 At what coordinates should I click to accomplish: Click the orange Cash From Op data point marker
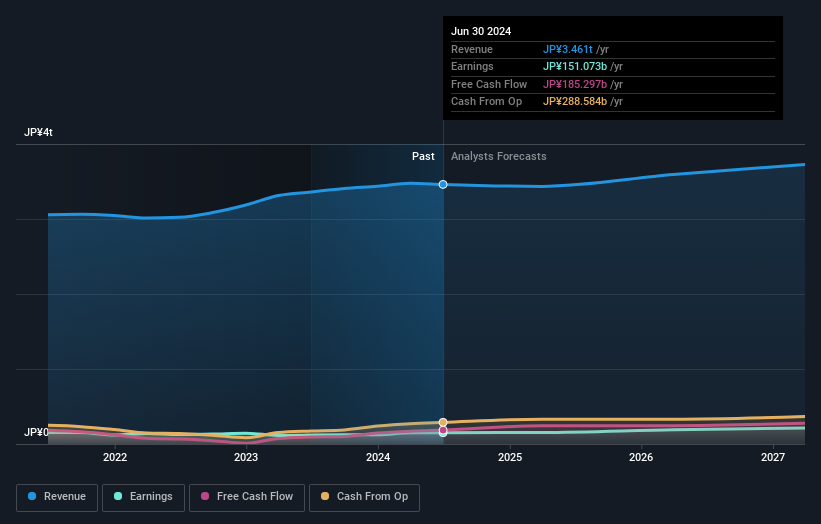click(x=443, y=422)
